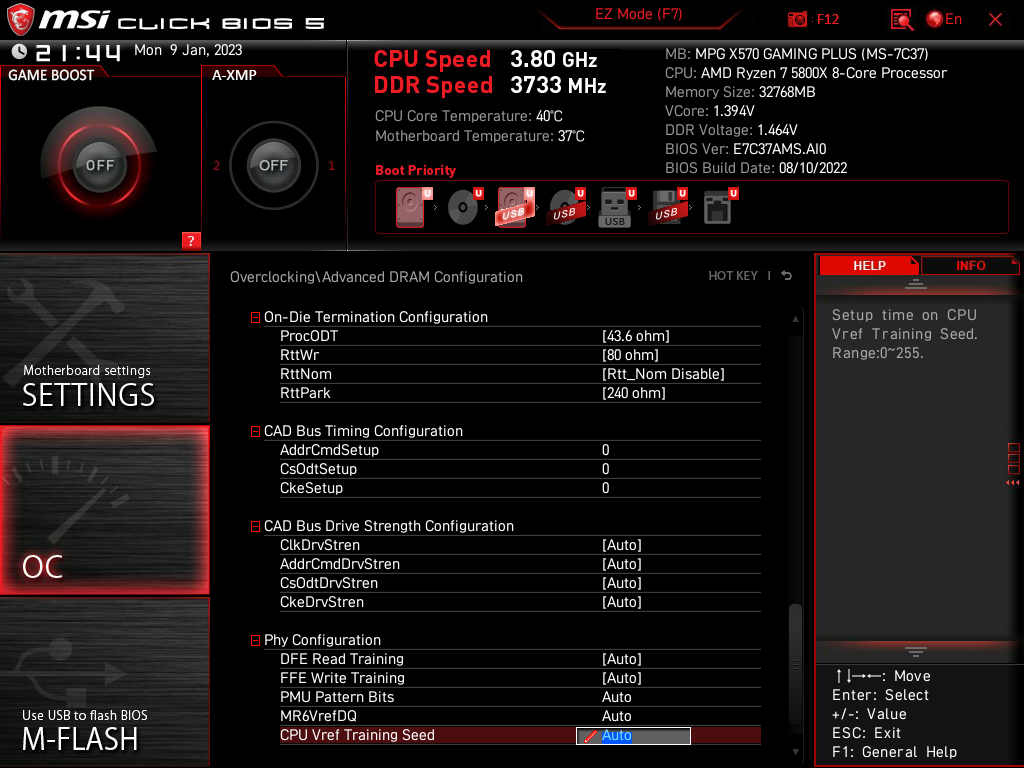The width and height of the screenshot is (1024, 768).
Task: Click the MSI dragon shield logo
Action: click(x=20, y=19)
